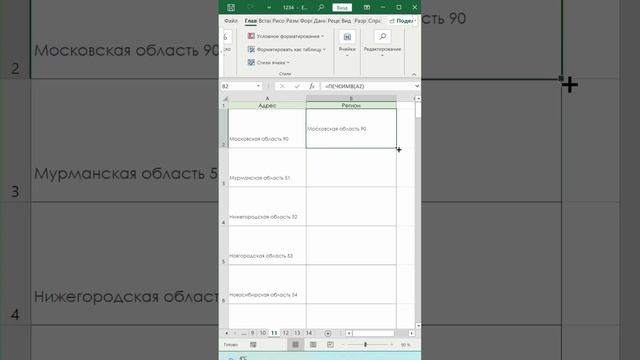Click the Insert Function fx icon
640x360 pixels.
pos(311,86)
